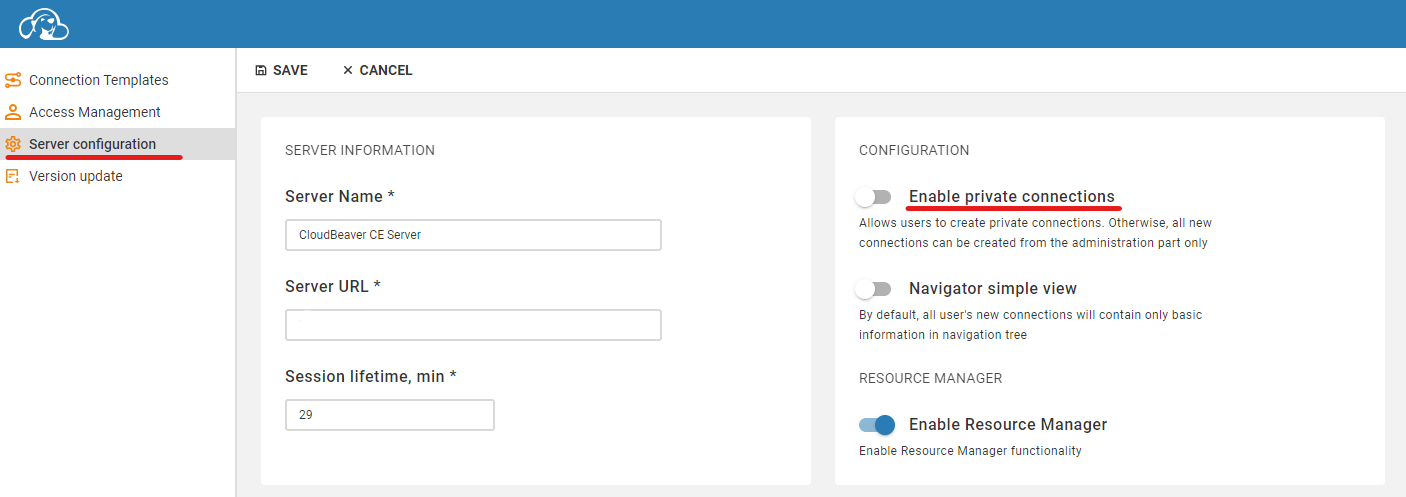Enable the private connections toggle

click(x=873, y=197)
